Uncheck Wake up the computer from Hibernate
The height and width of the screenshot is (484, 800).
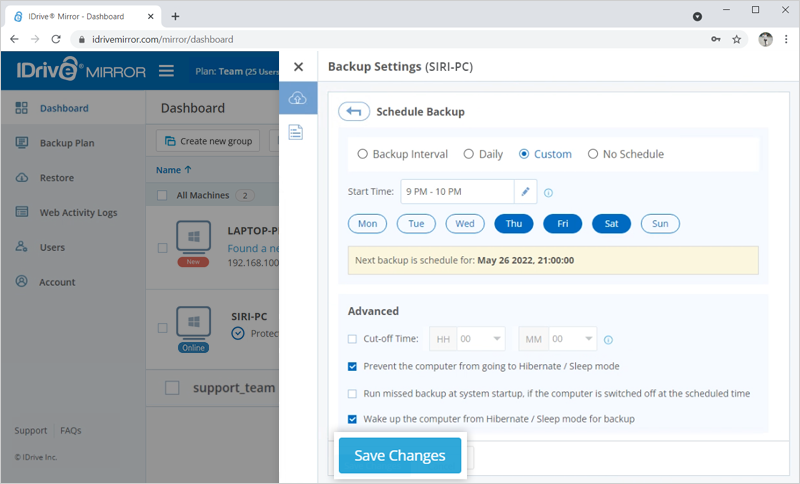pos(352,419)
